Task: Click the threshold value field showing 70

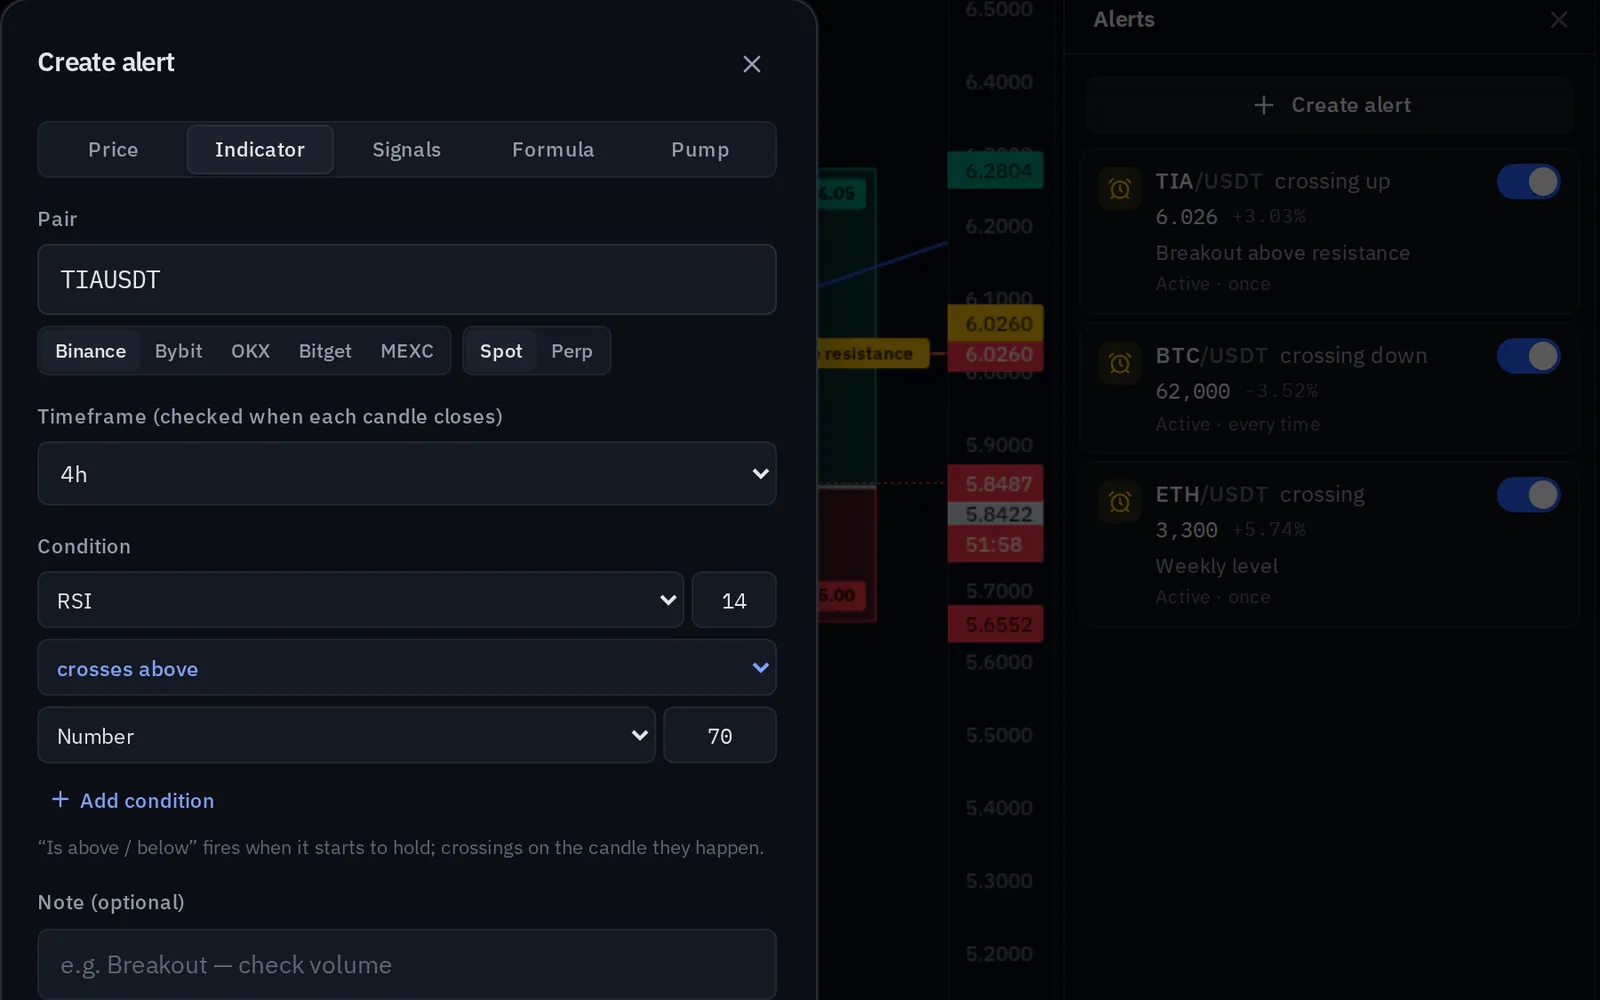Action: click(x=720, y=736)
